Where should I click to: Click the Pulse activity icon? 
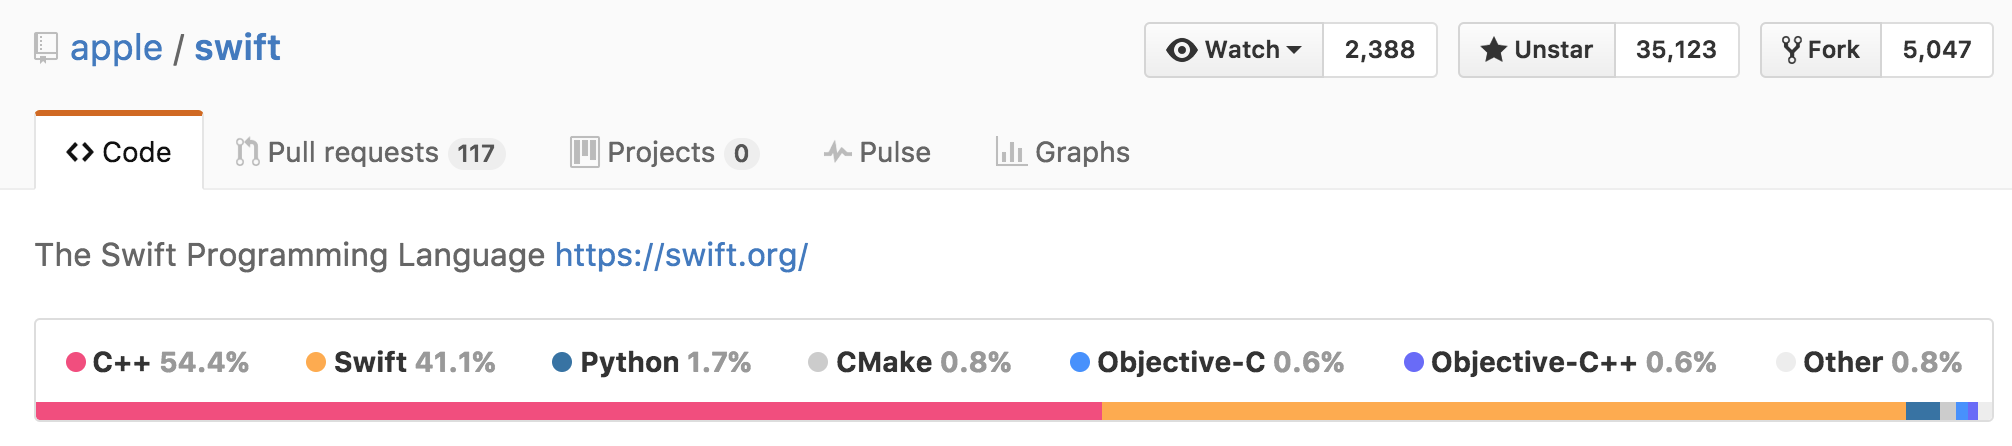point(837,152)
